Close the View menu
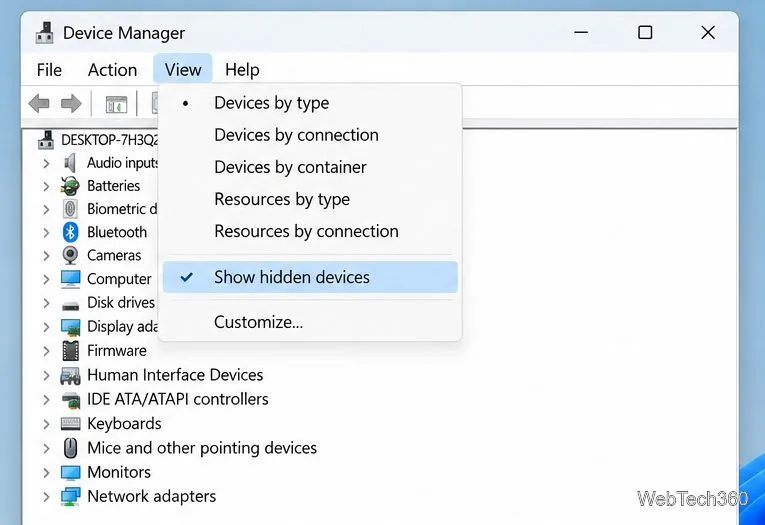 click(183, 69)
